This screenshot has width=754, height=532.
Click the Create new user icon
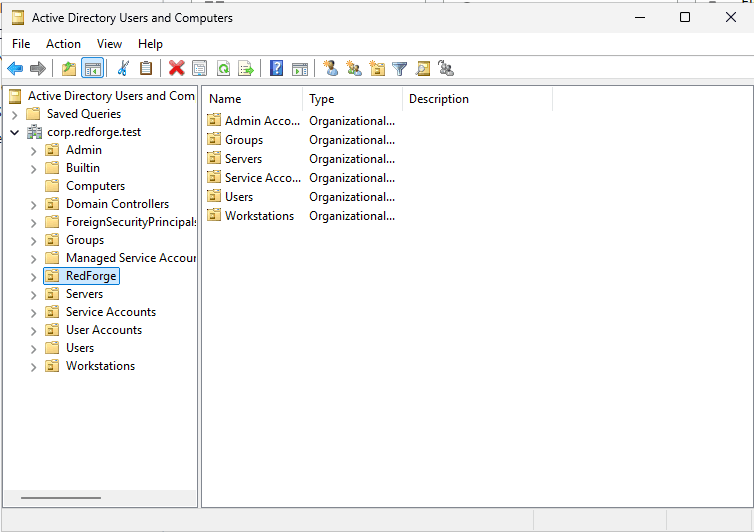click(330, 68)
